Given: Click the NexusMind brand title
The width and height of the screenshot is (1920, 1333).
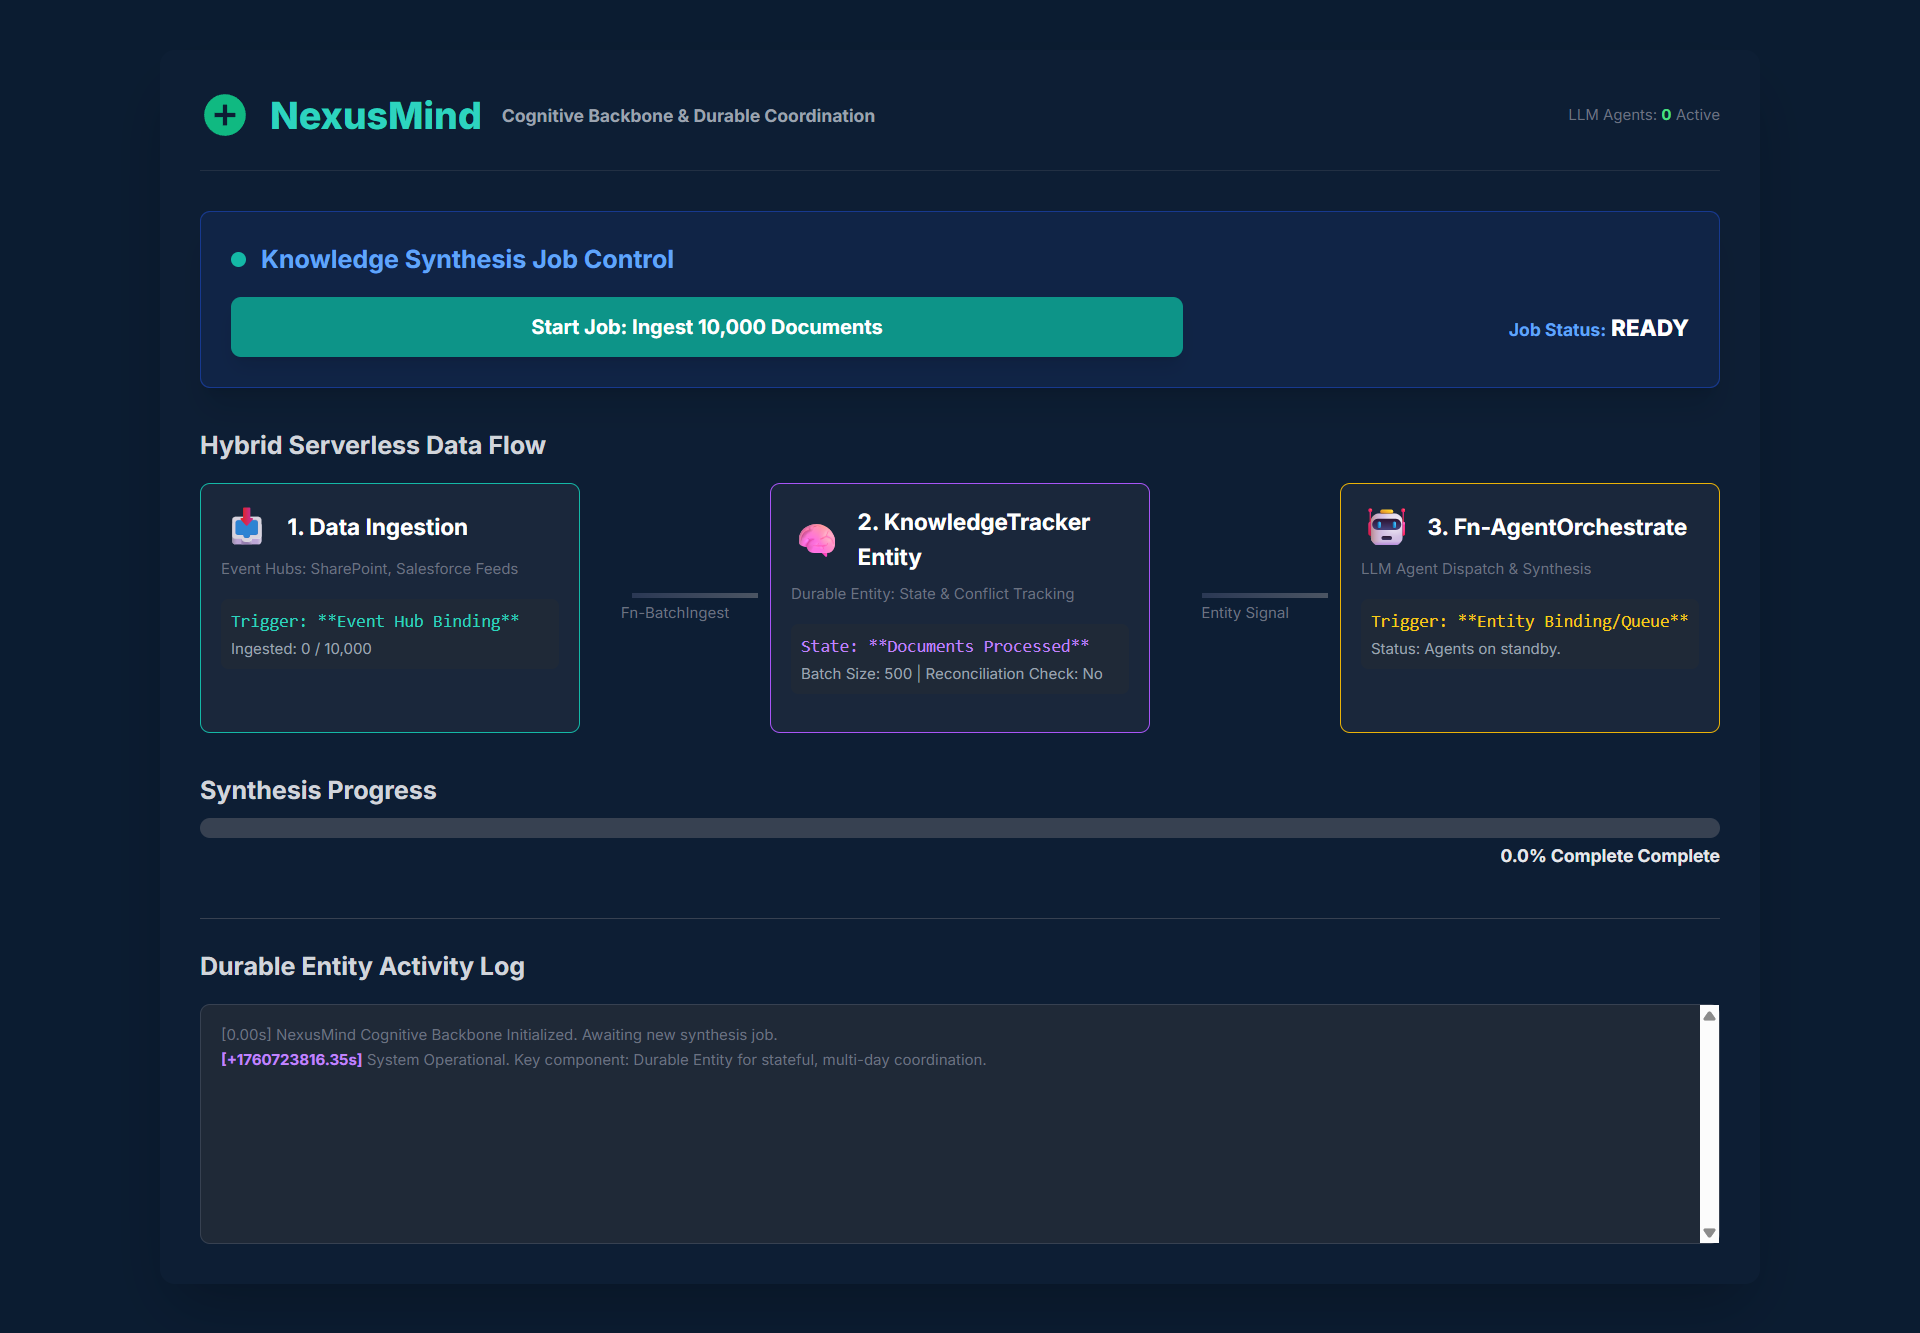Looking at the screenshot, I should pyautogui.click(x=375, y=116).
